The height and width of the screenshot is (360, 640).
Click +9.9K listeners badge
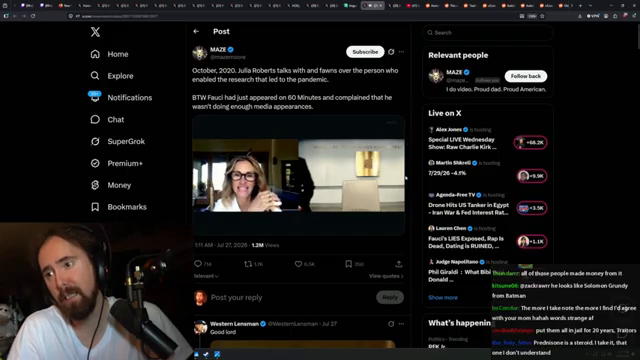point(531,176)
